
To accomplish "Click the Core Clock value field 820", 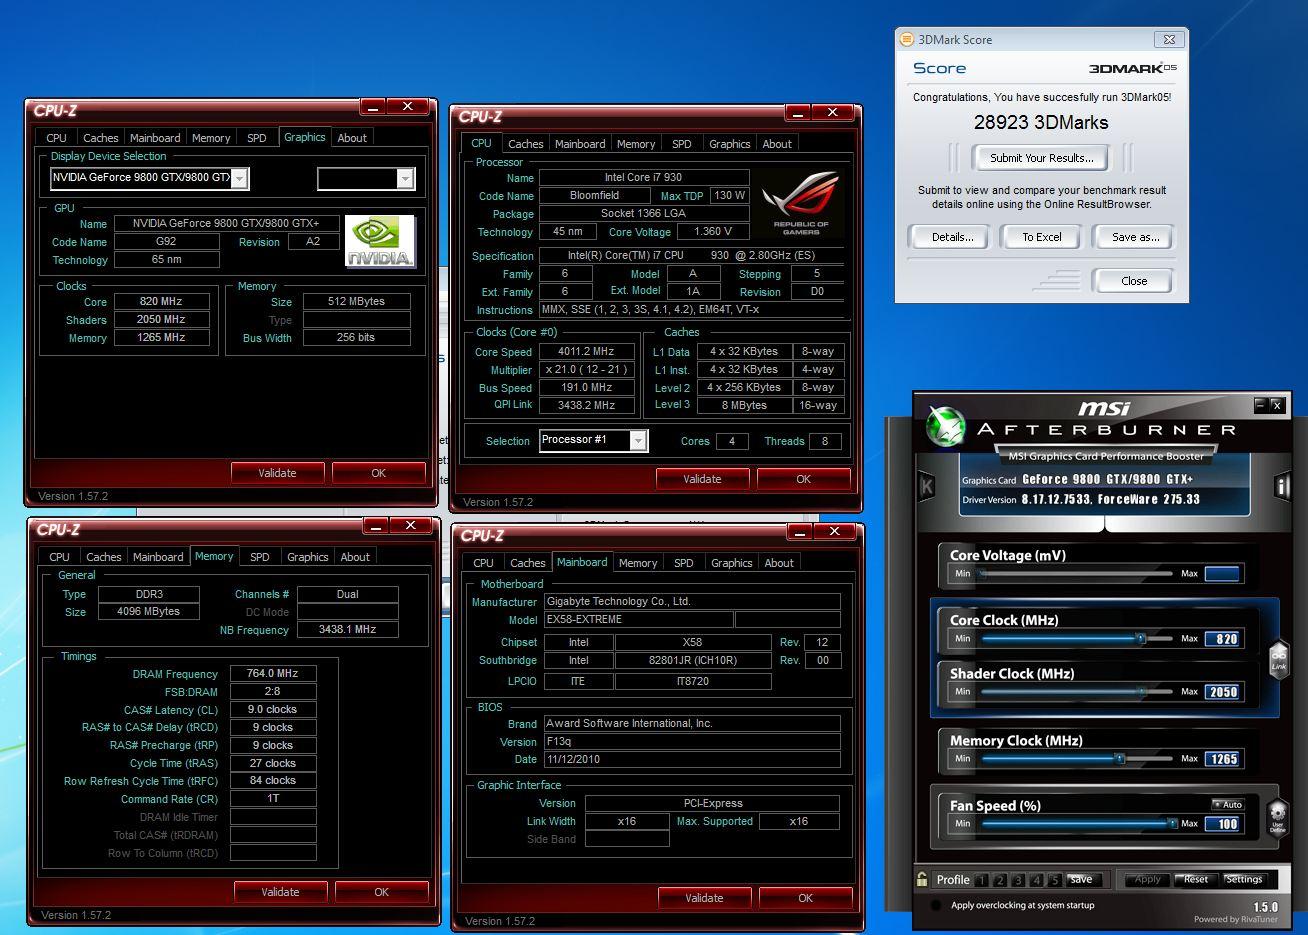I will coord(1224,639).
